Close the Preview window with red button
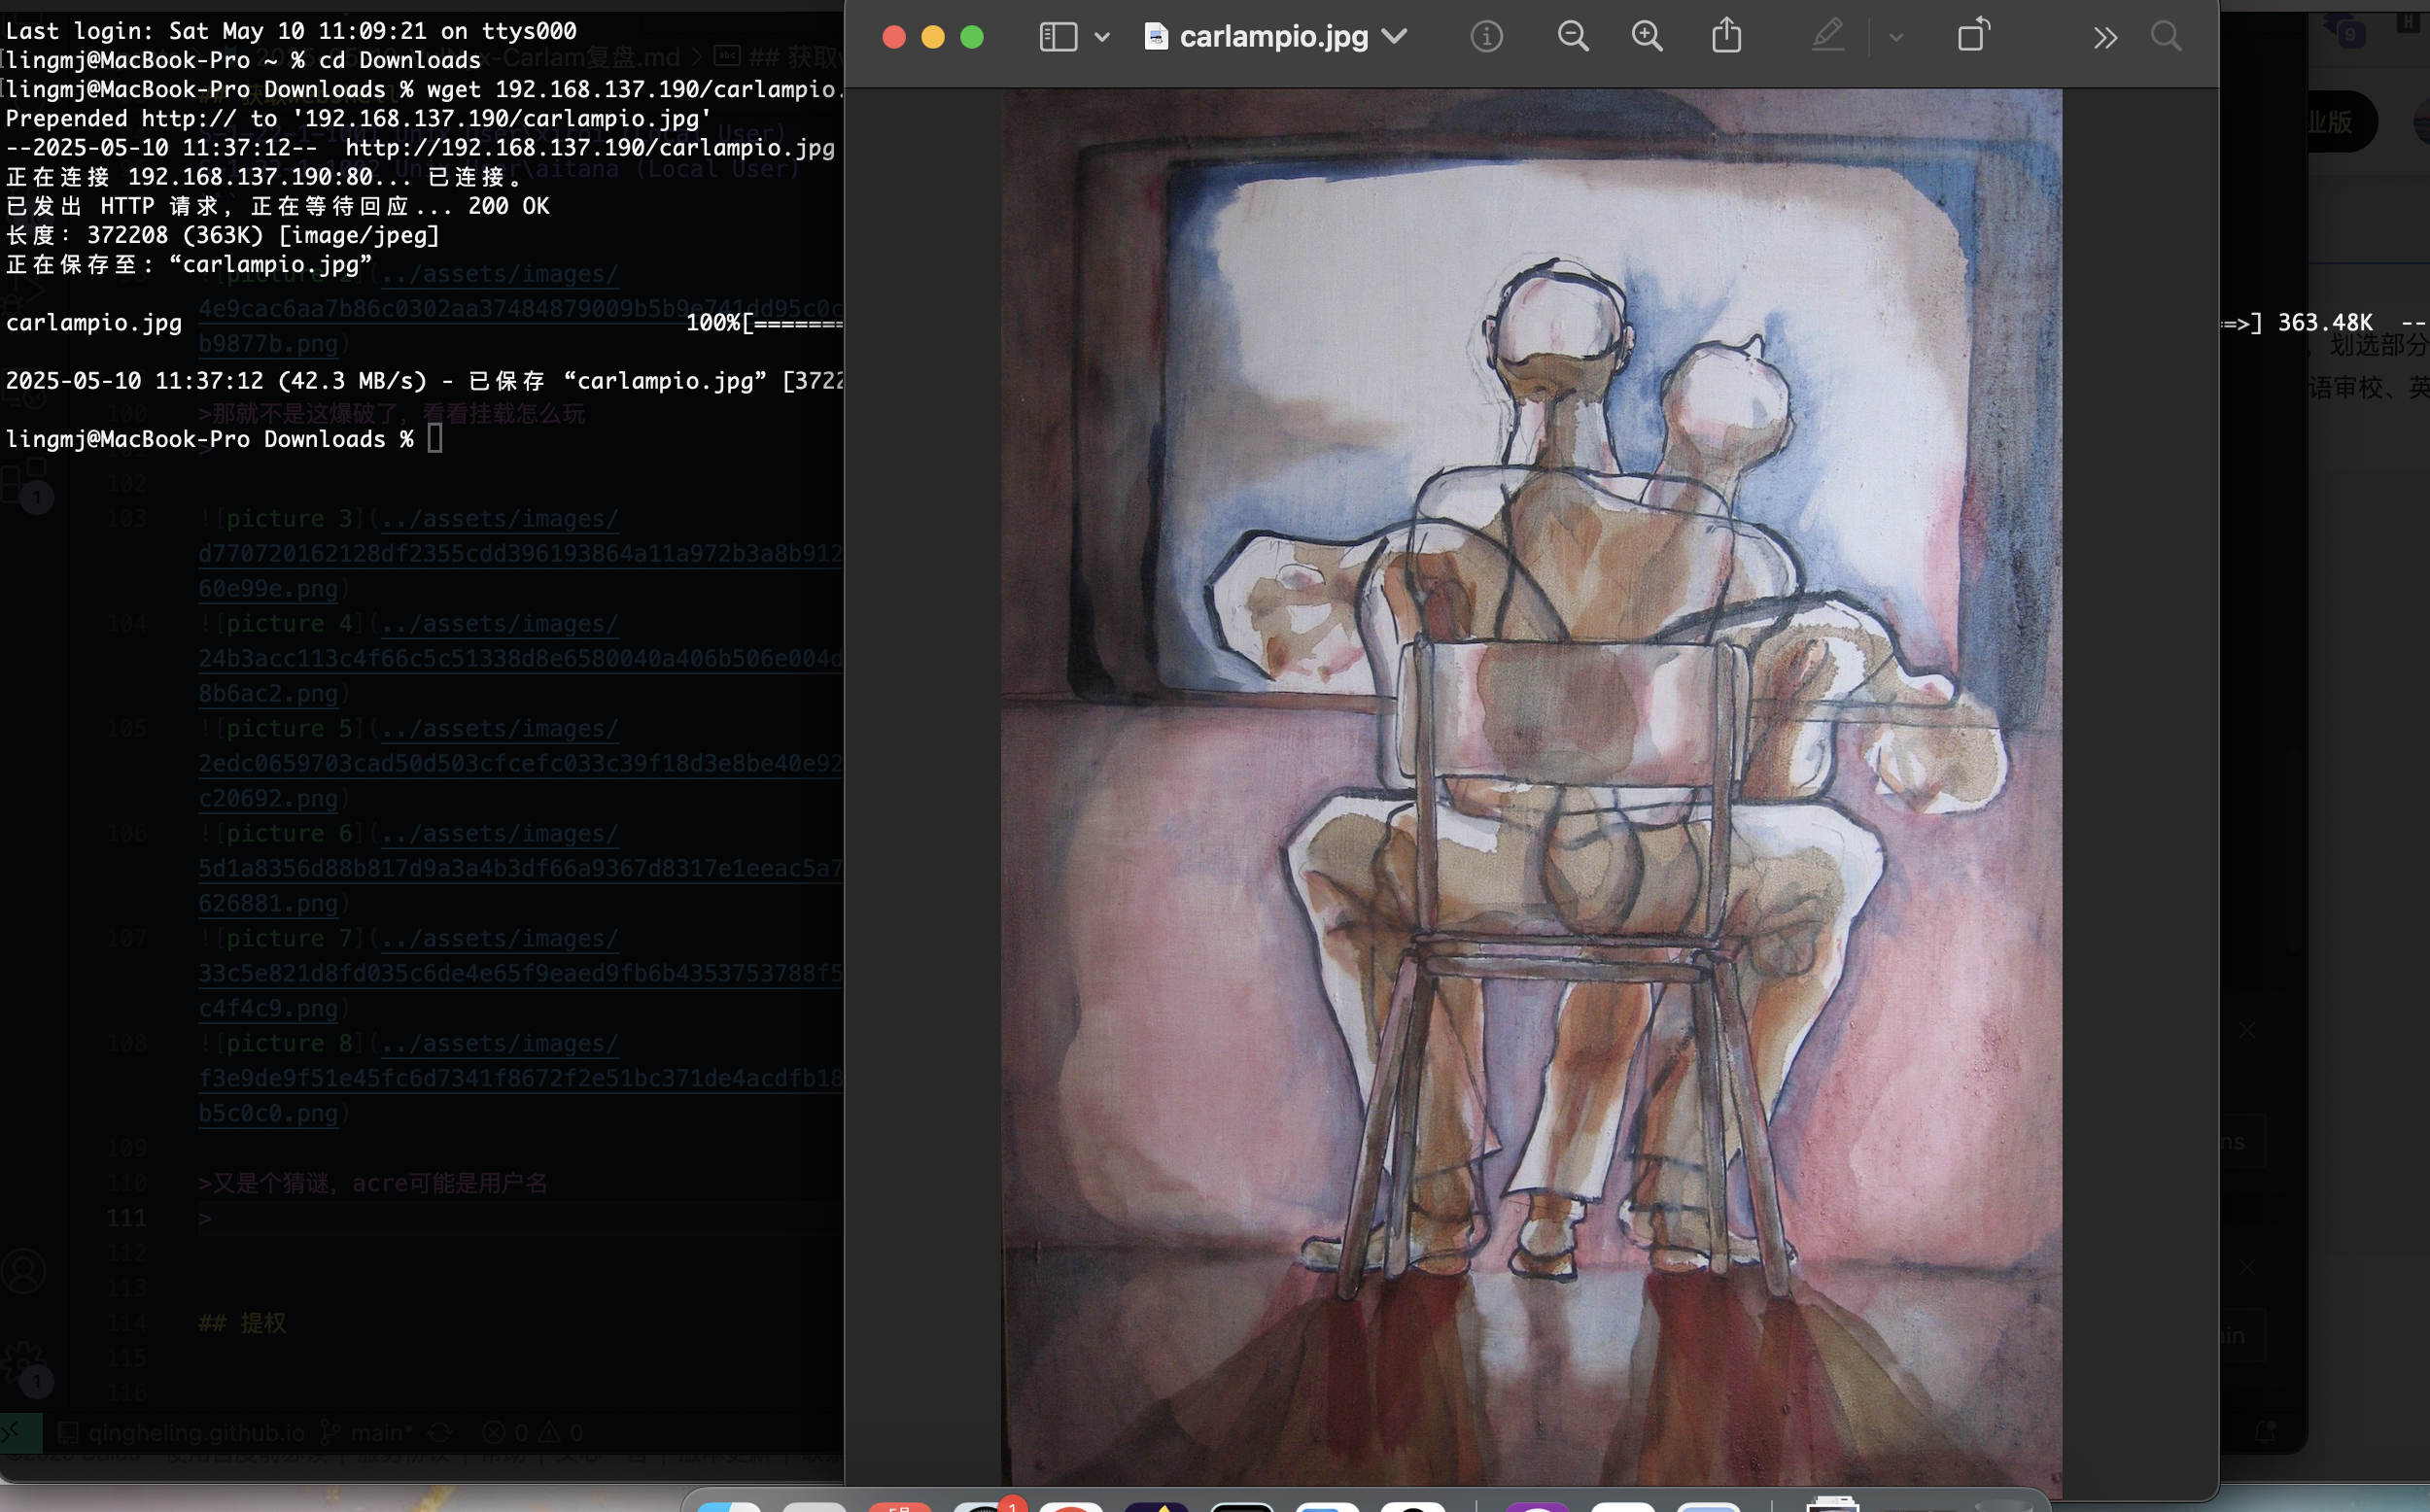Viewport: 2430px width, 1512px height. [x=894, y=37]
